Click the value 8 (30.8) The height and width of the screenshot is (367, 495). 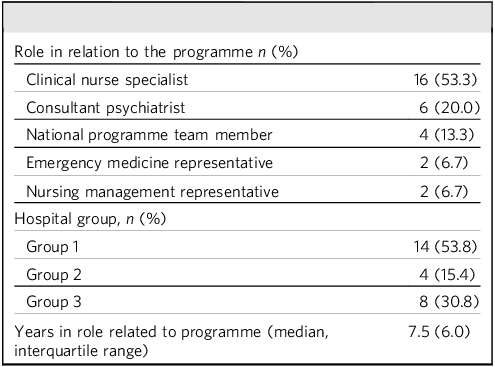449,302
